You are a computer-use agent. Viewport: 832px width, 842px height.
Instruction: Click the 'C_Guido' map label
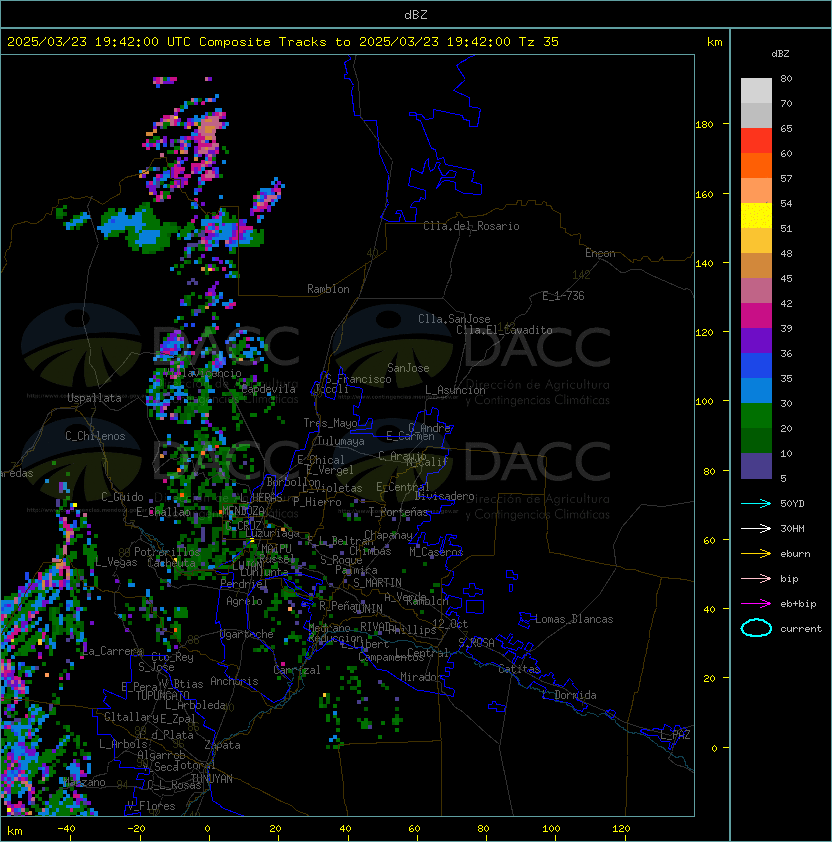pyautogui.click(x=122, y=497)
